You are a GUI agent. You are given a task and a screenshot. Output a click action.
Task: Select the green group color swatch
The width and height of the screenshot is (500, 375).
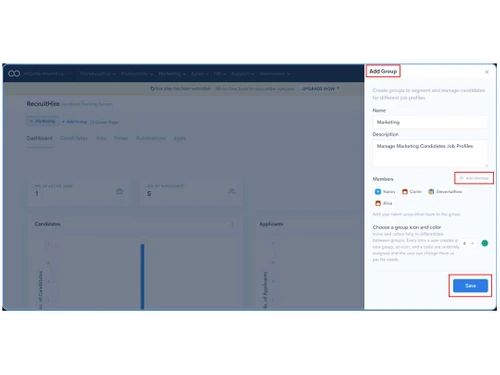pyautogui.click(x=485, y=243)
